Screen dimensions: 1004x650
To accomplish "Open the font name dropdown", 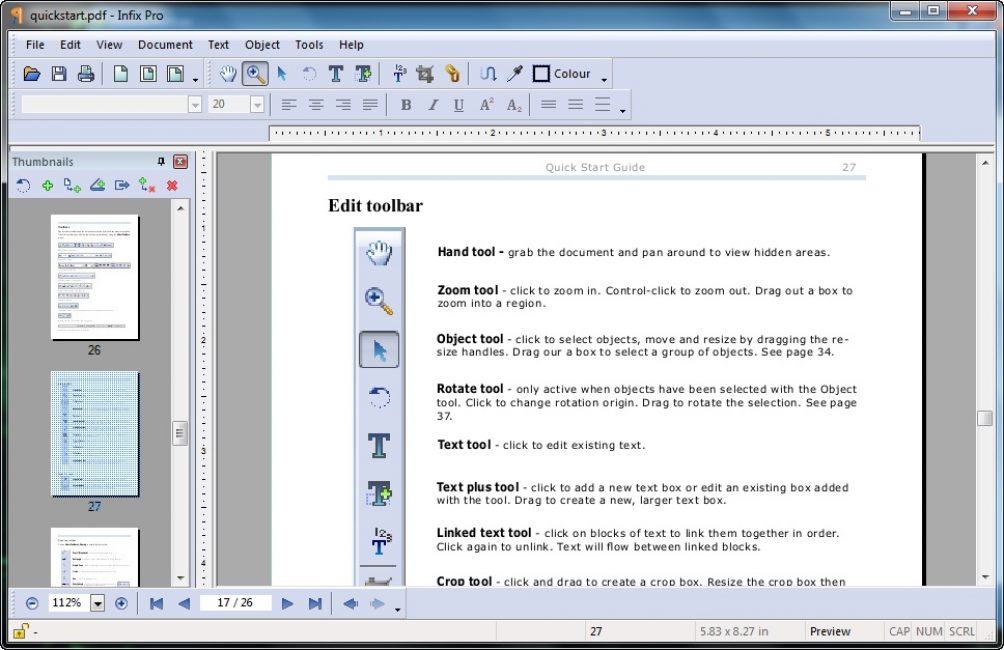I will (195, 104).
